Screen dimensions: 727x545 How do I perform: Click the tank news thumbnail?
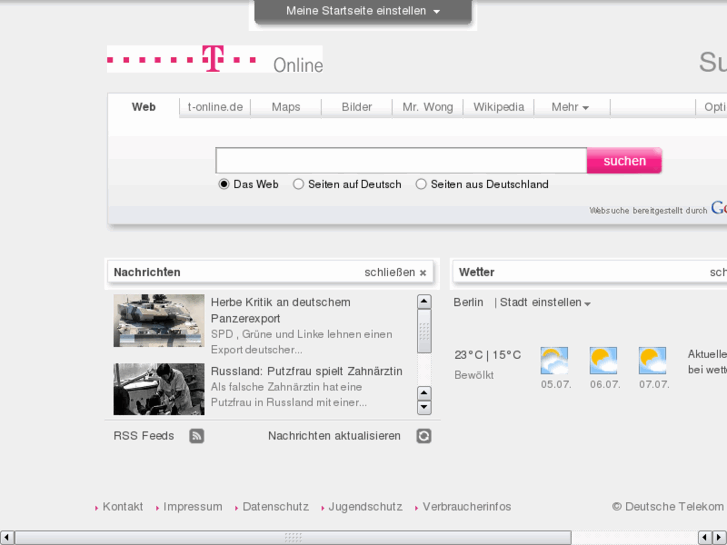click(159, 321)
